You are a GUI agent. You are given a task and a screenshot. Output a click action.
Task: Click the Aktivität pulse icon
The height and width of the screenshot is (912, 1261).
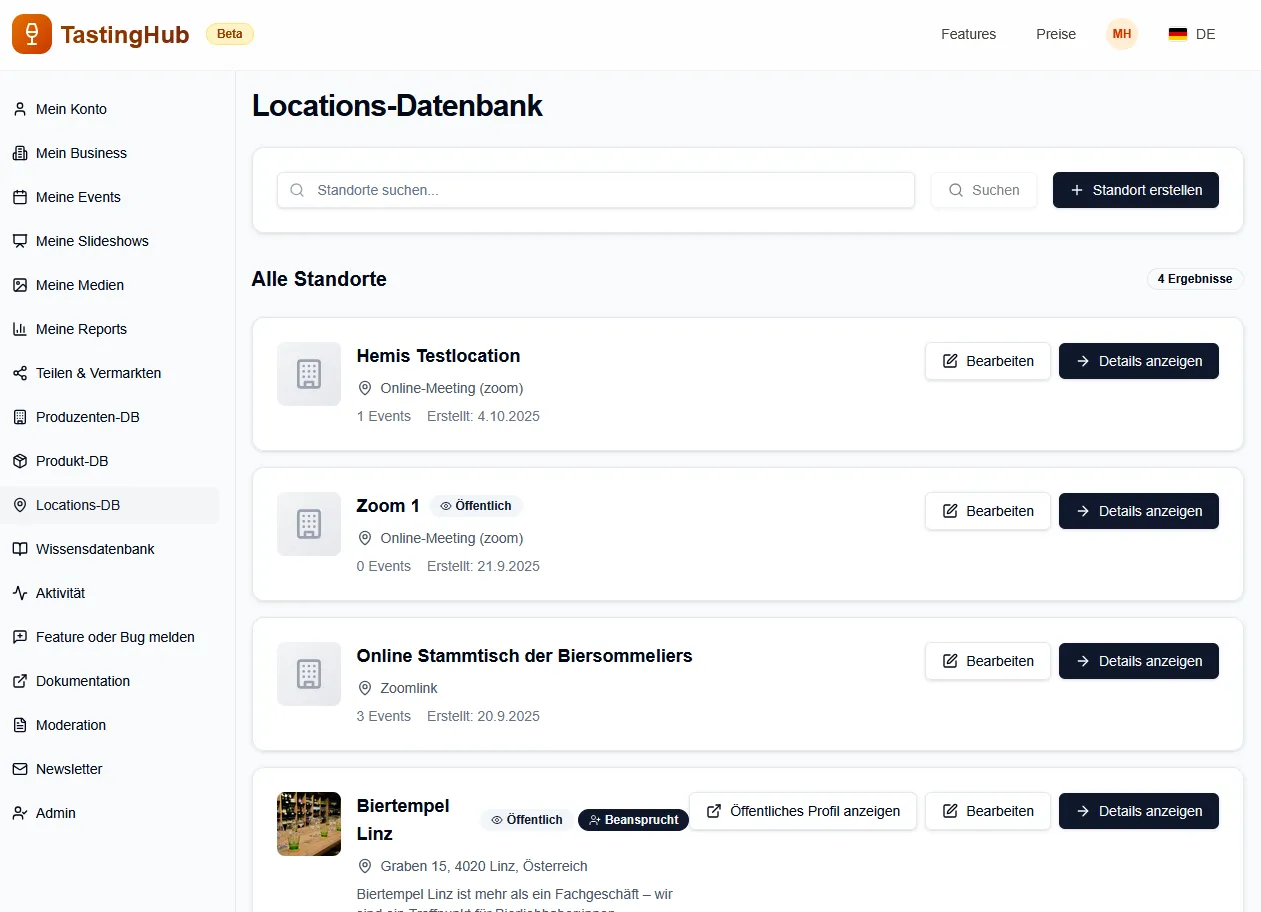pyautogui.click(x=20, y=593)
